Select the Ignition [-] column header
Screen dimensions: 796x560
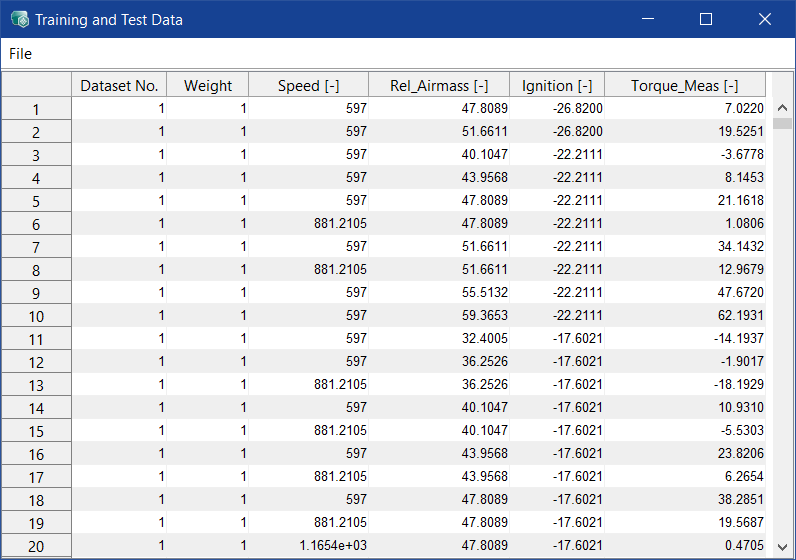[557, 86]
